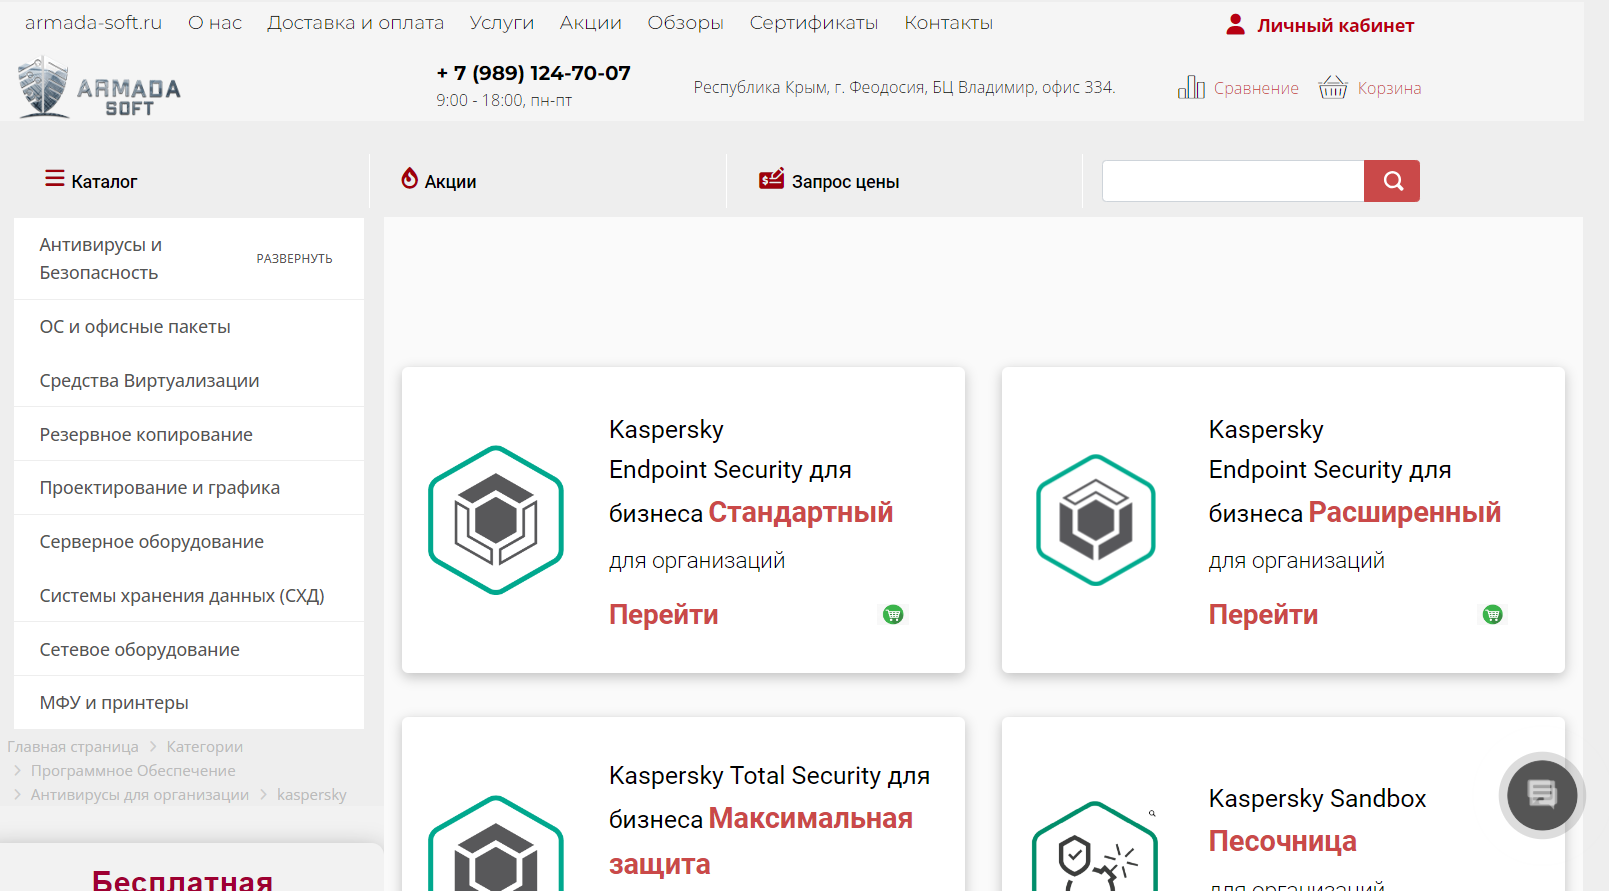The image size is (1609, 891).
Task: Click the Корзина link
Action: [x=1389, y=88]
